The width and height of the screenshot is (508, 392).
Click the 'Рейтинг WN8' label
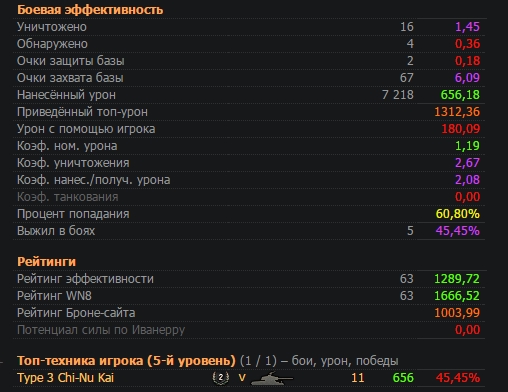pyautogui.click(x=54, y=296)
